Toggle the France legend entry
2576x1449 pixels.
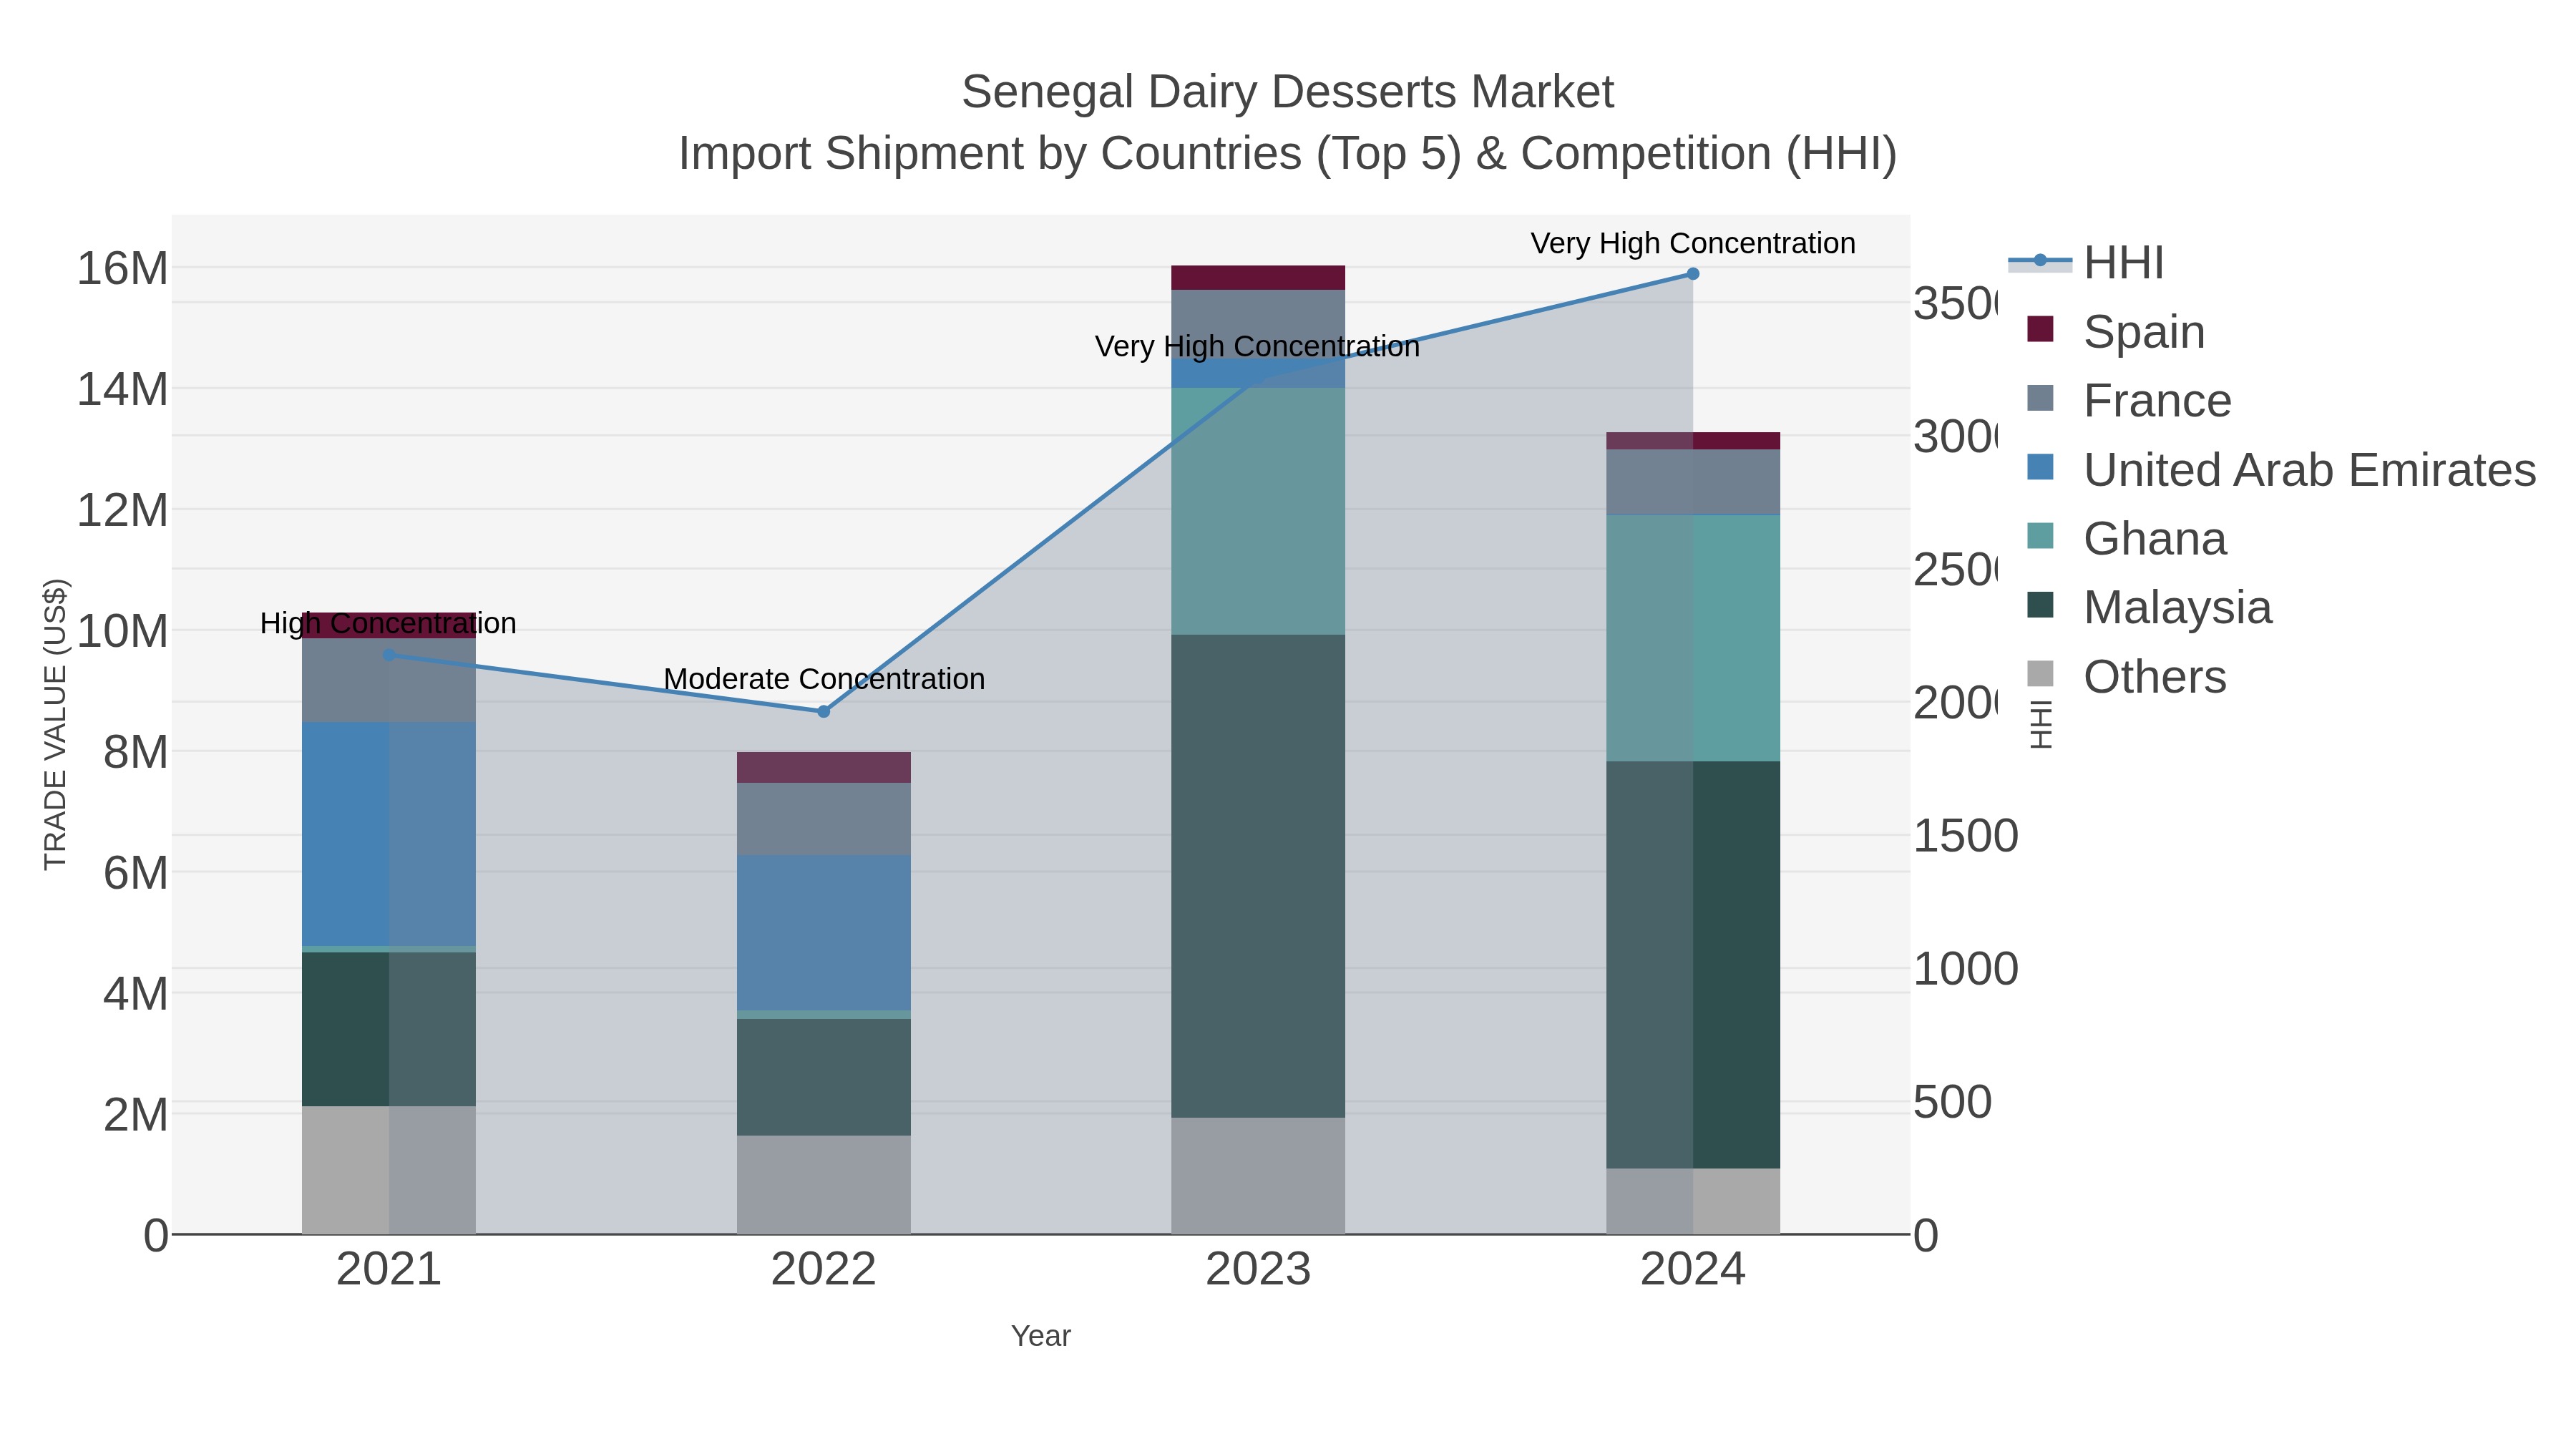pyautogui.click(x=2129, y=400)
